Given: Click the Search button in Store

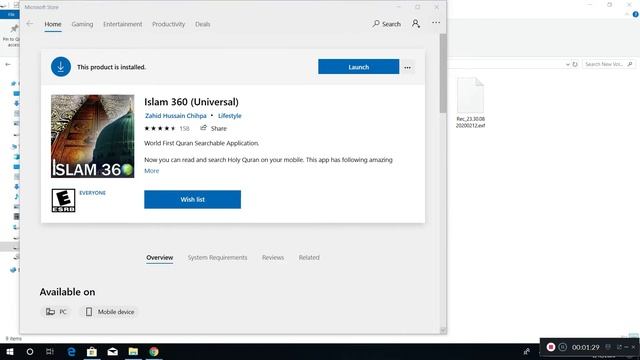Looking at the screenshot, I should pos(387,24).
